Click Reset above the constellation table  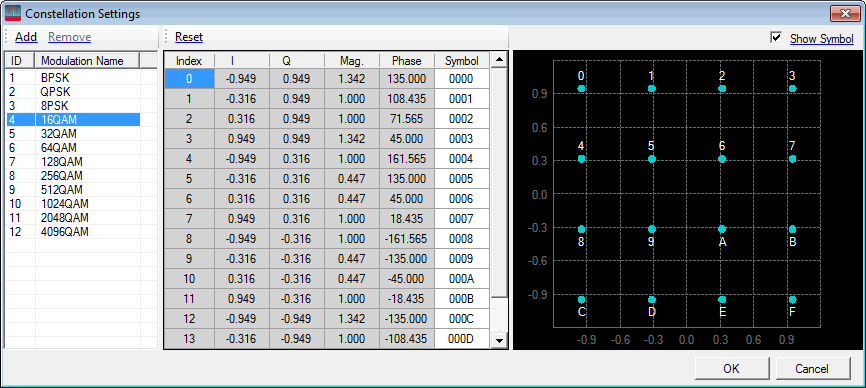pyautogui.click(x=189, y=37)
